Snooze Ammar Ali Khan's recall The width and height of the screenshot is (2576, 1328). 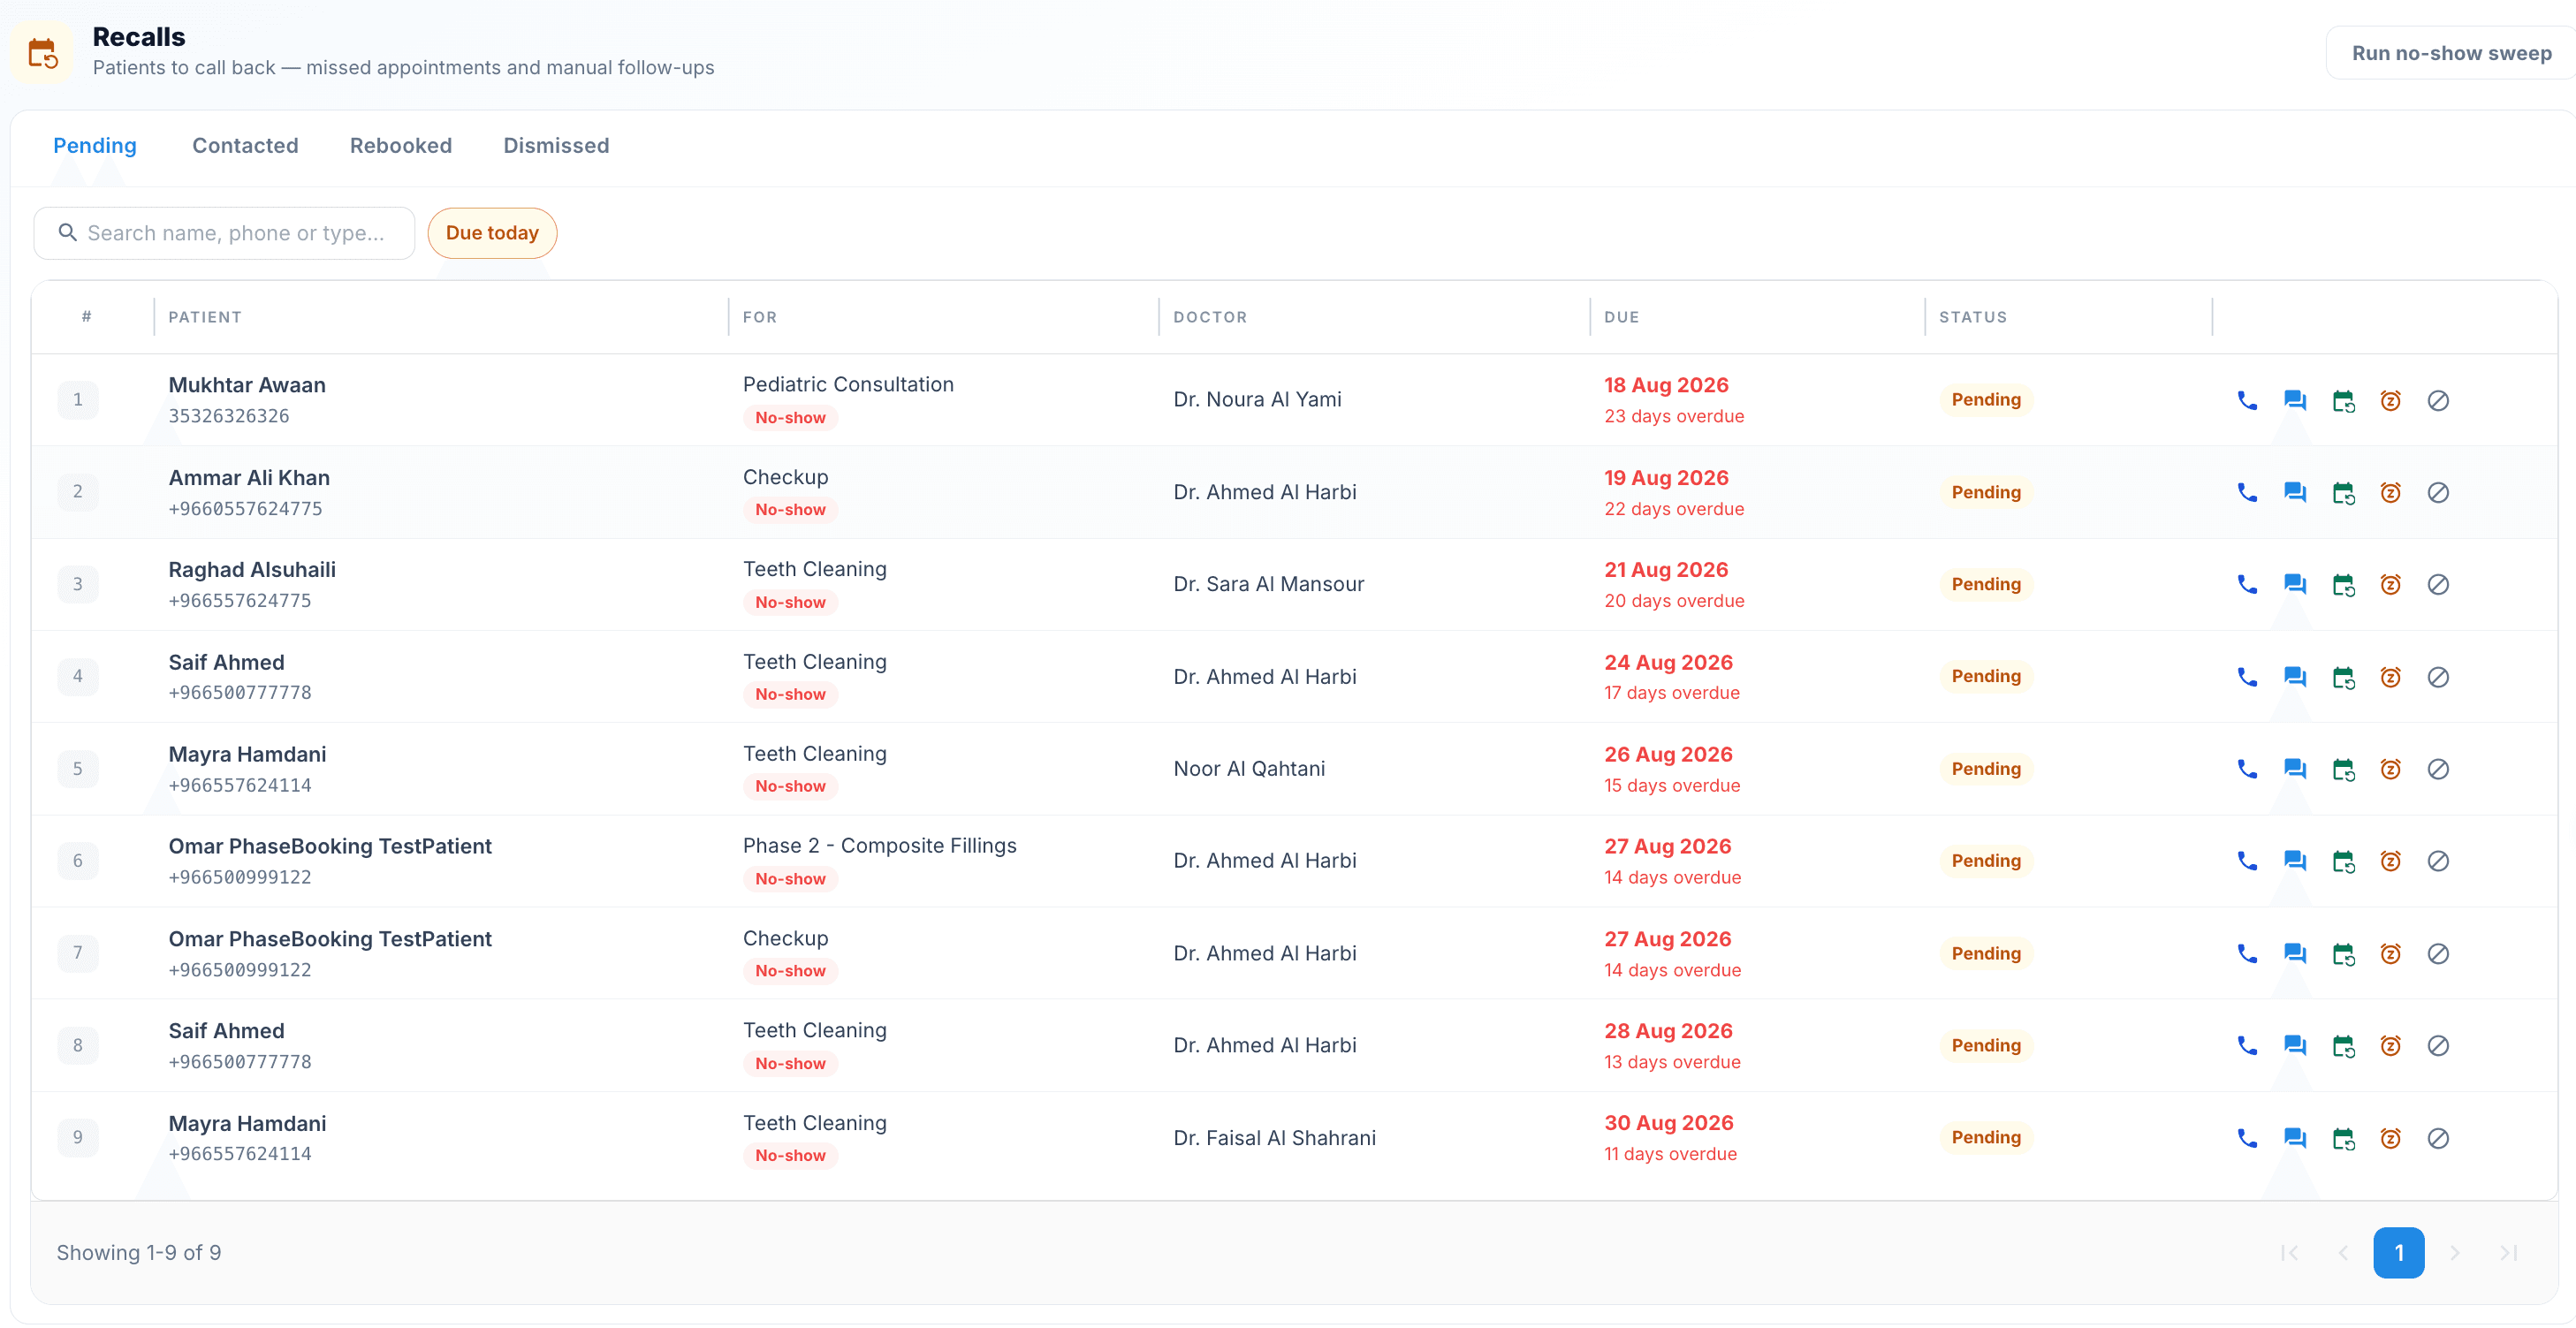pos(2391,492)
